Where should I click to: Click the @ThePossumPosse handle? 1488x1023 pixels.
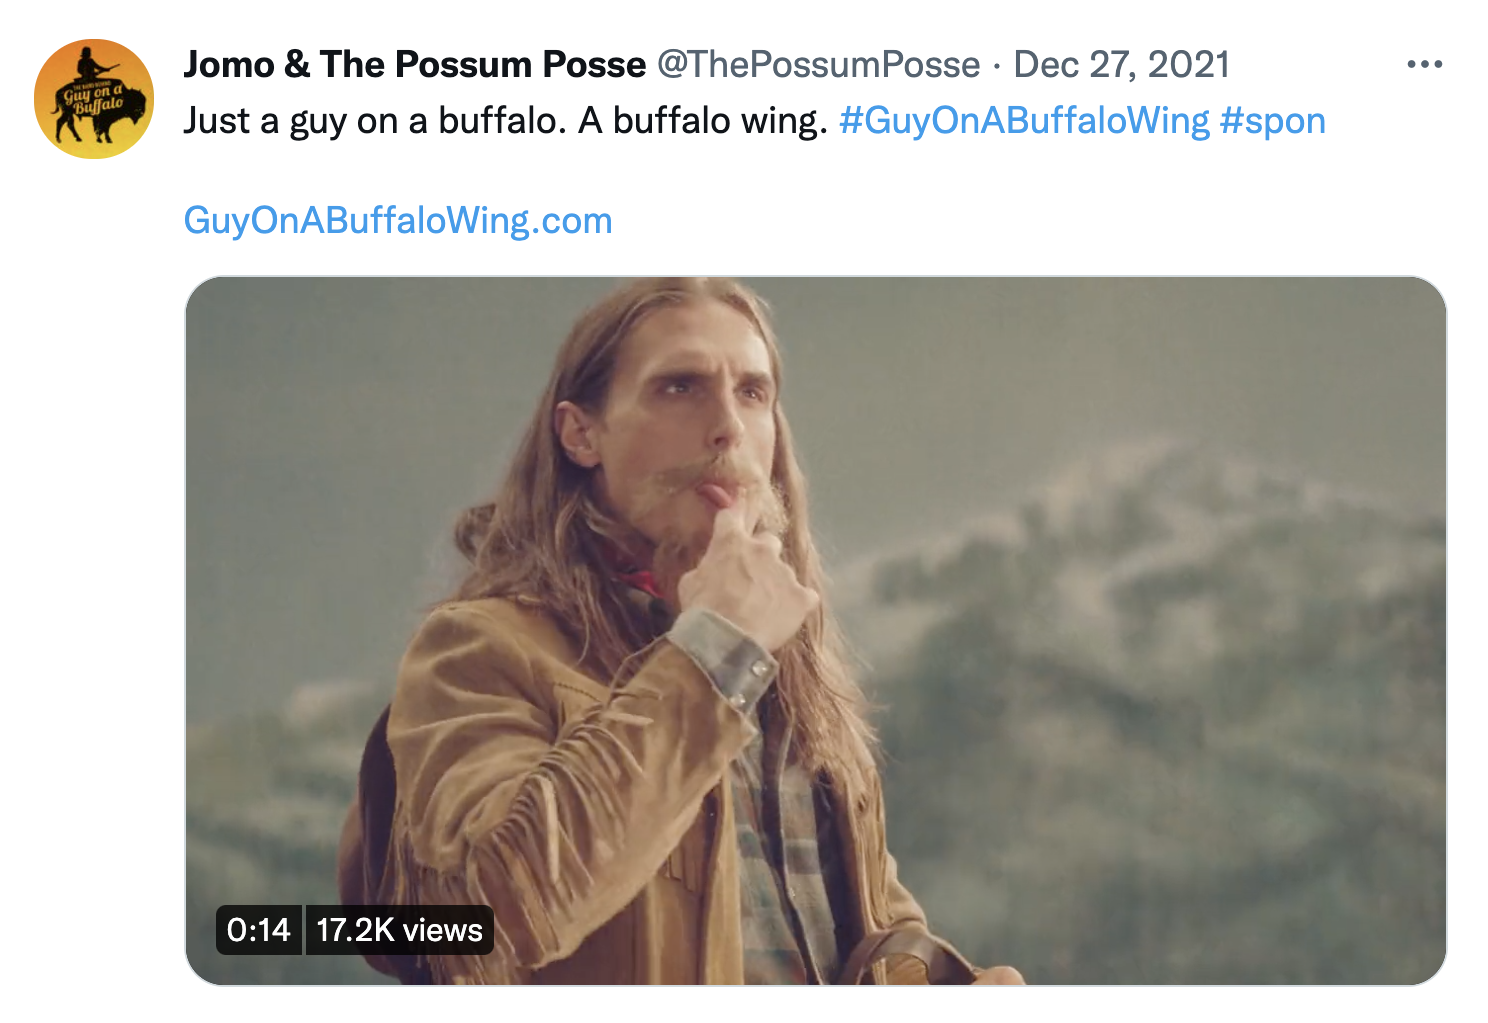pos(818,65)
